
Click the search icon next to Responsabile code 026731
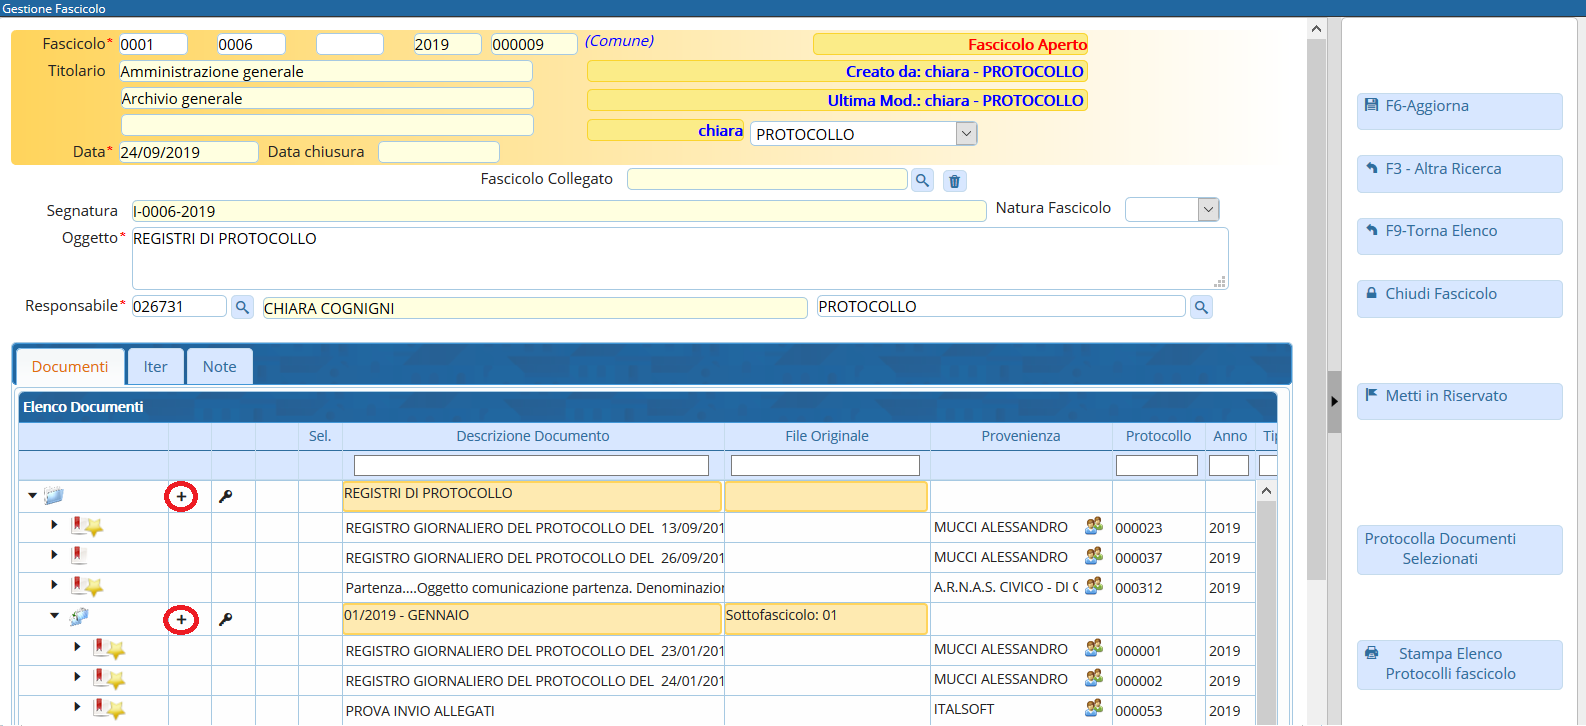pos(242,307)
